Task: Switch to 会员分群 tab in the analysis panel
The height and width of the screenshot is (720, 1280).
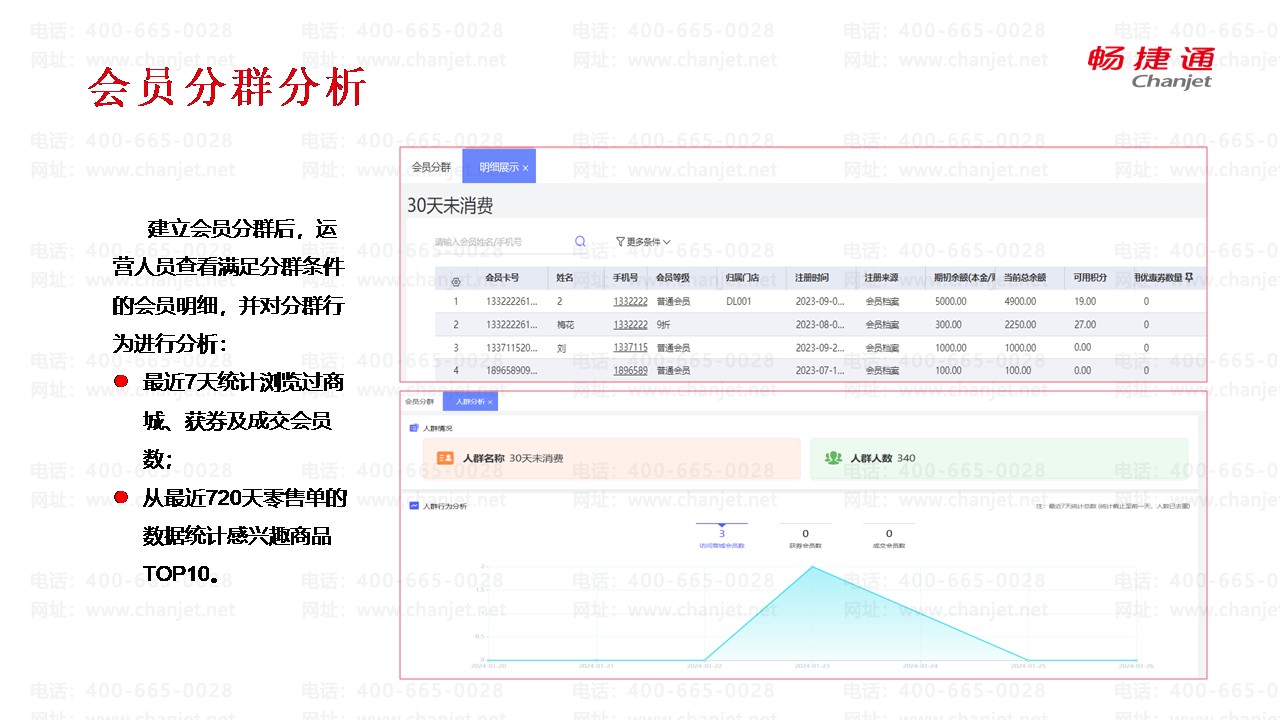Action: pyautogui.click(x=419, y=401)
